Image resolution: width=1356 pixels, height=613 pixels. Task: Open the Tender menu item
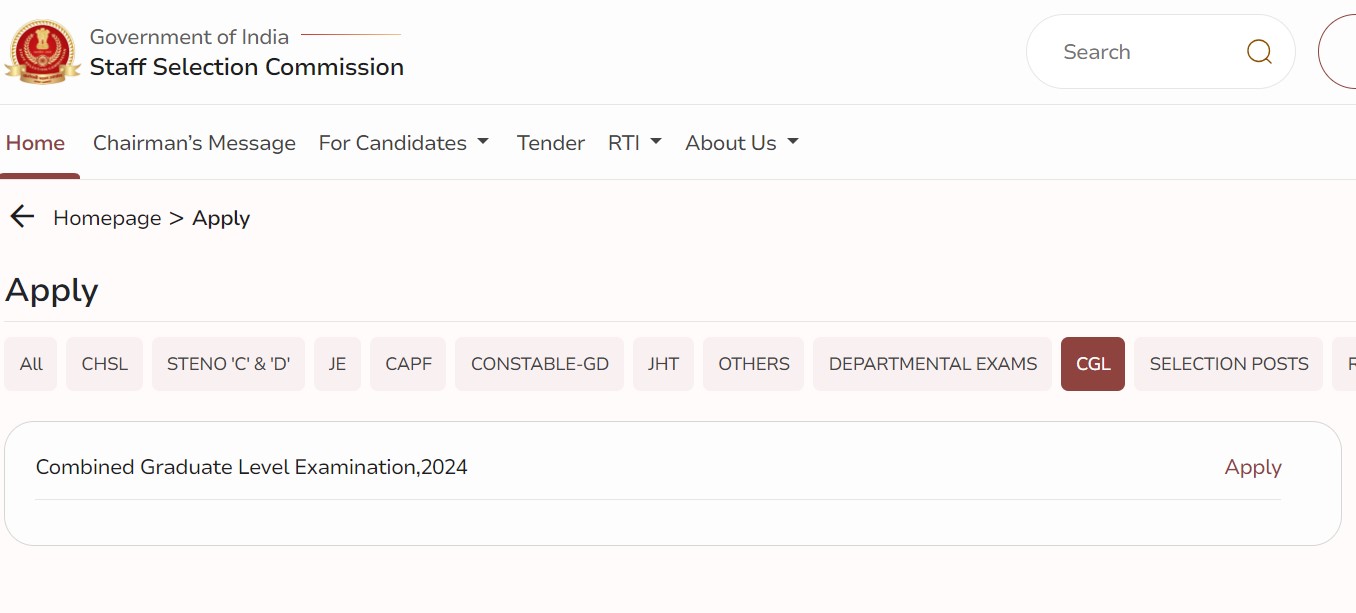550,143
